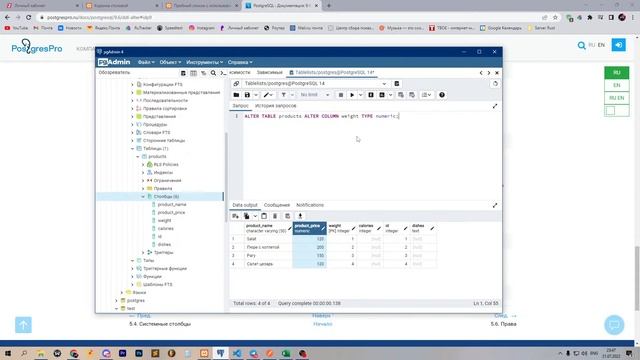Click Add row icon in Data output
This screenshot has width=640, height=360.
(236, 216)
